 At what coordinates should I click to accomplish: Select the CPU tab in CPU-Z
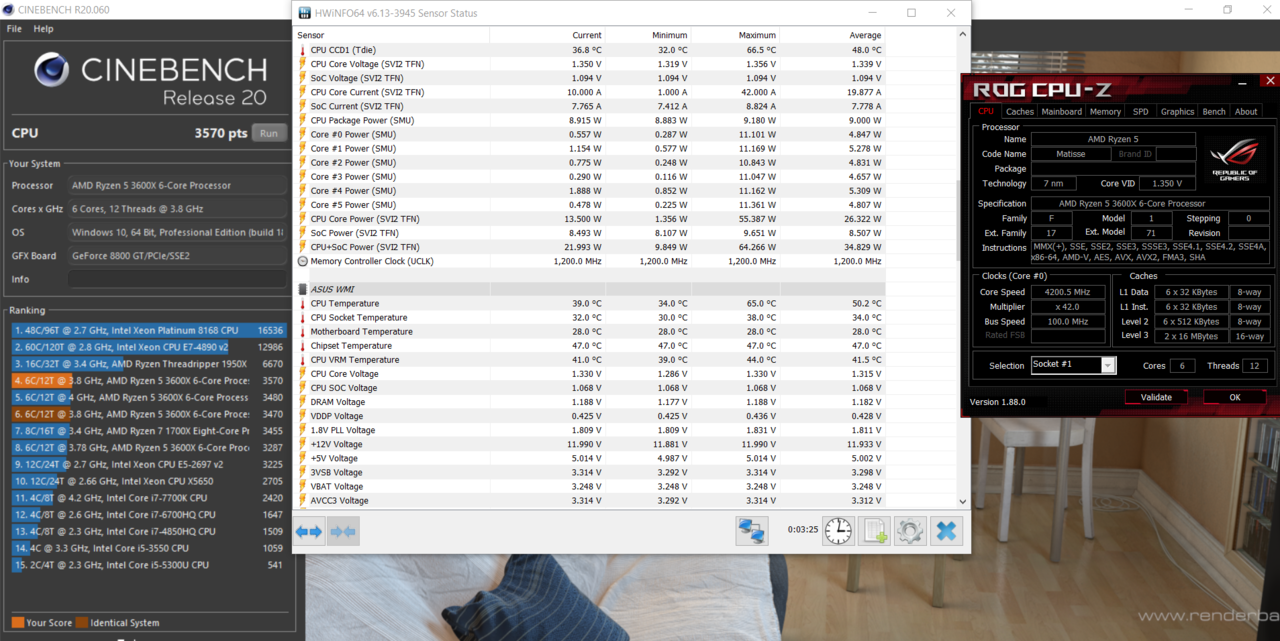[986, 112]
